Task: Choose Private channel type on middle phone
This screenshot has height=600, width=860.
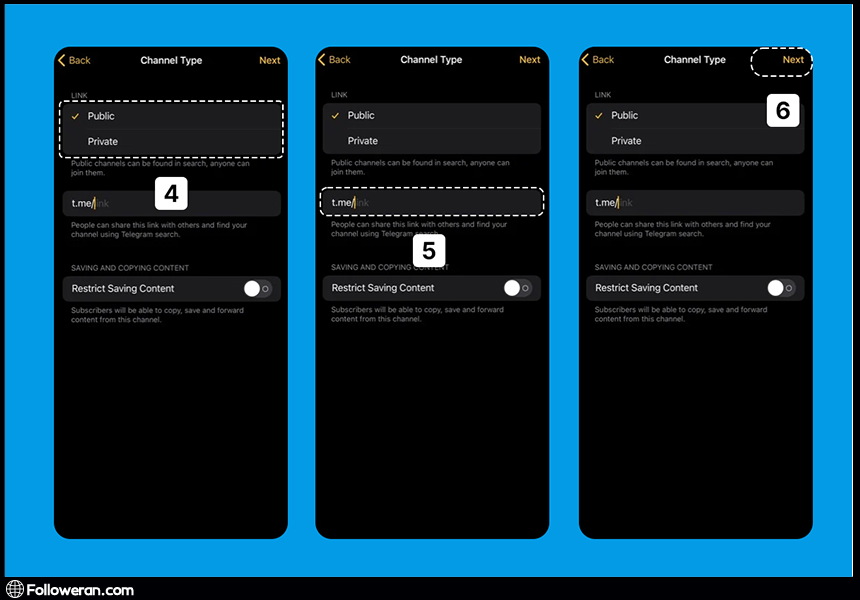Action: coord(363,141)
